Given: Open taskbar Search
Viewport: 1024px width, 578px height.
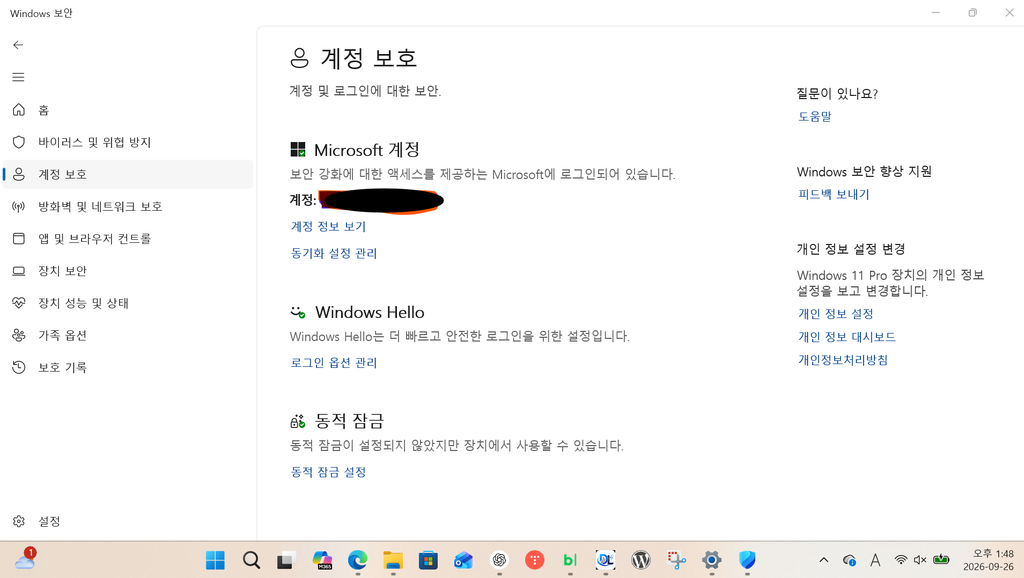Looking at the screenshot, I should (251, 560).
